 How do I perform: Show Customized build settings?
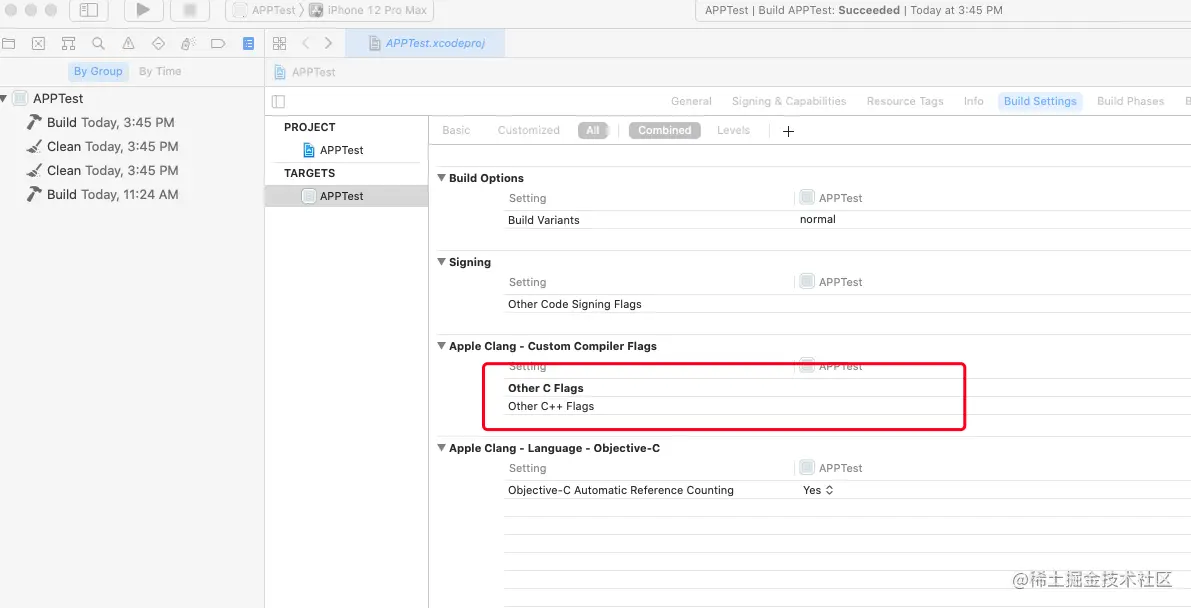coord(529,130)
